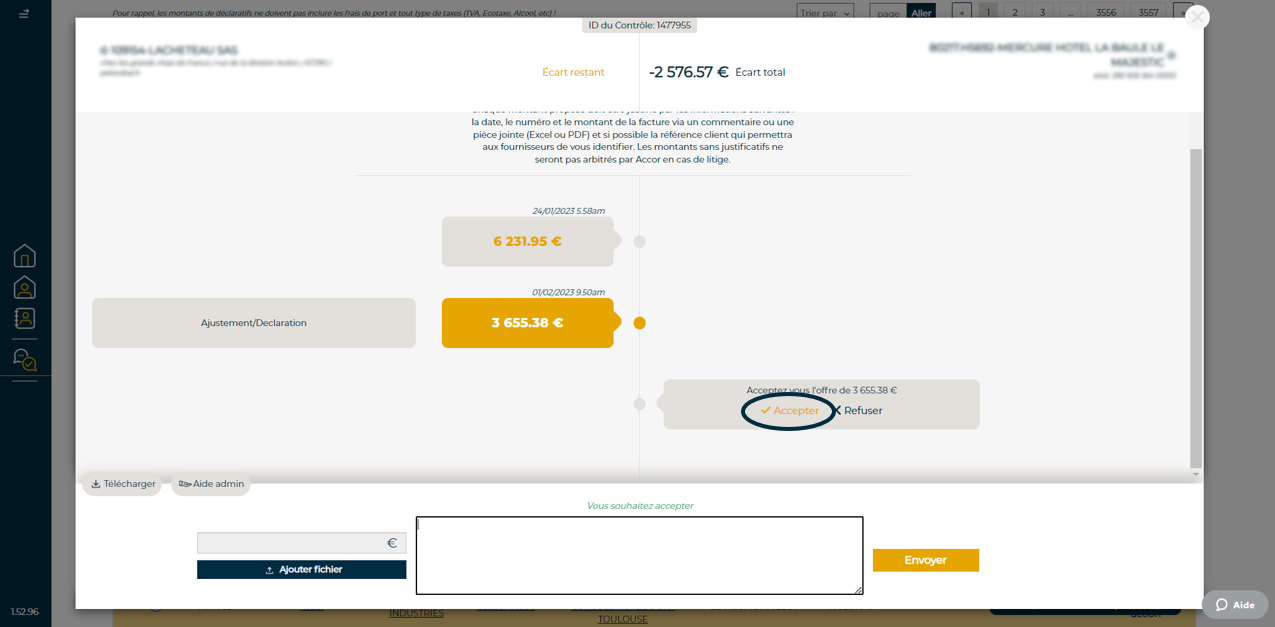Click the ID du Contrôle: 1477955 label
Screen dimensions: 1275x627
(x=640, y=25)
